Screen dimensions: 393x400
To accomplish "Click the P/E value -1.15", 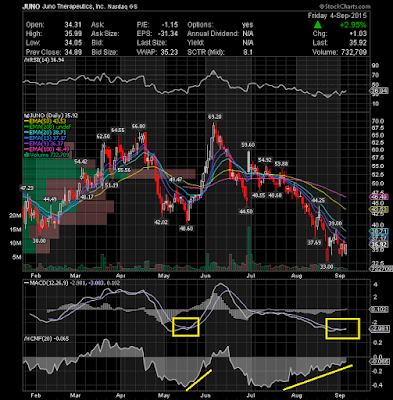I will (x=169, y=25).
